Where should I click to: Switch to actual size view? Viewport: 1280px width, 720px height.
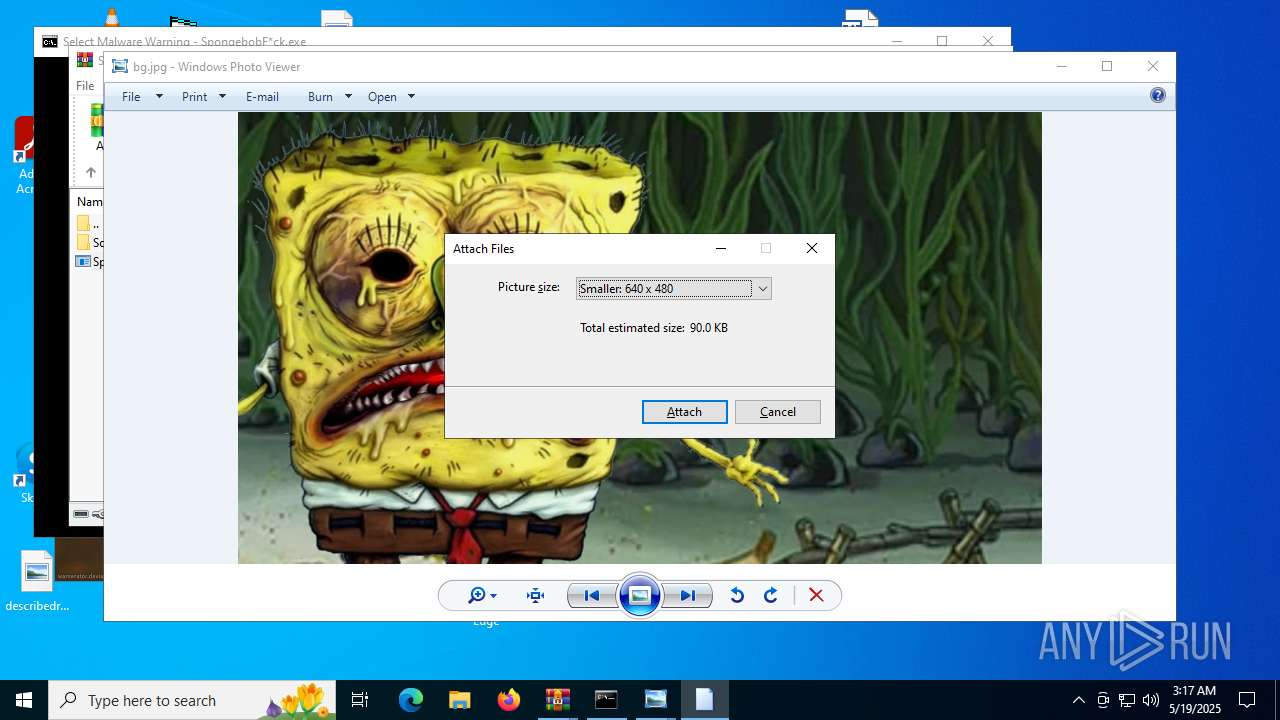pos(535,596)
